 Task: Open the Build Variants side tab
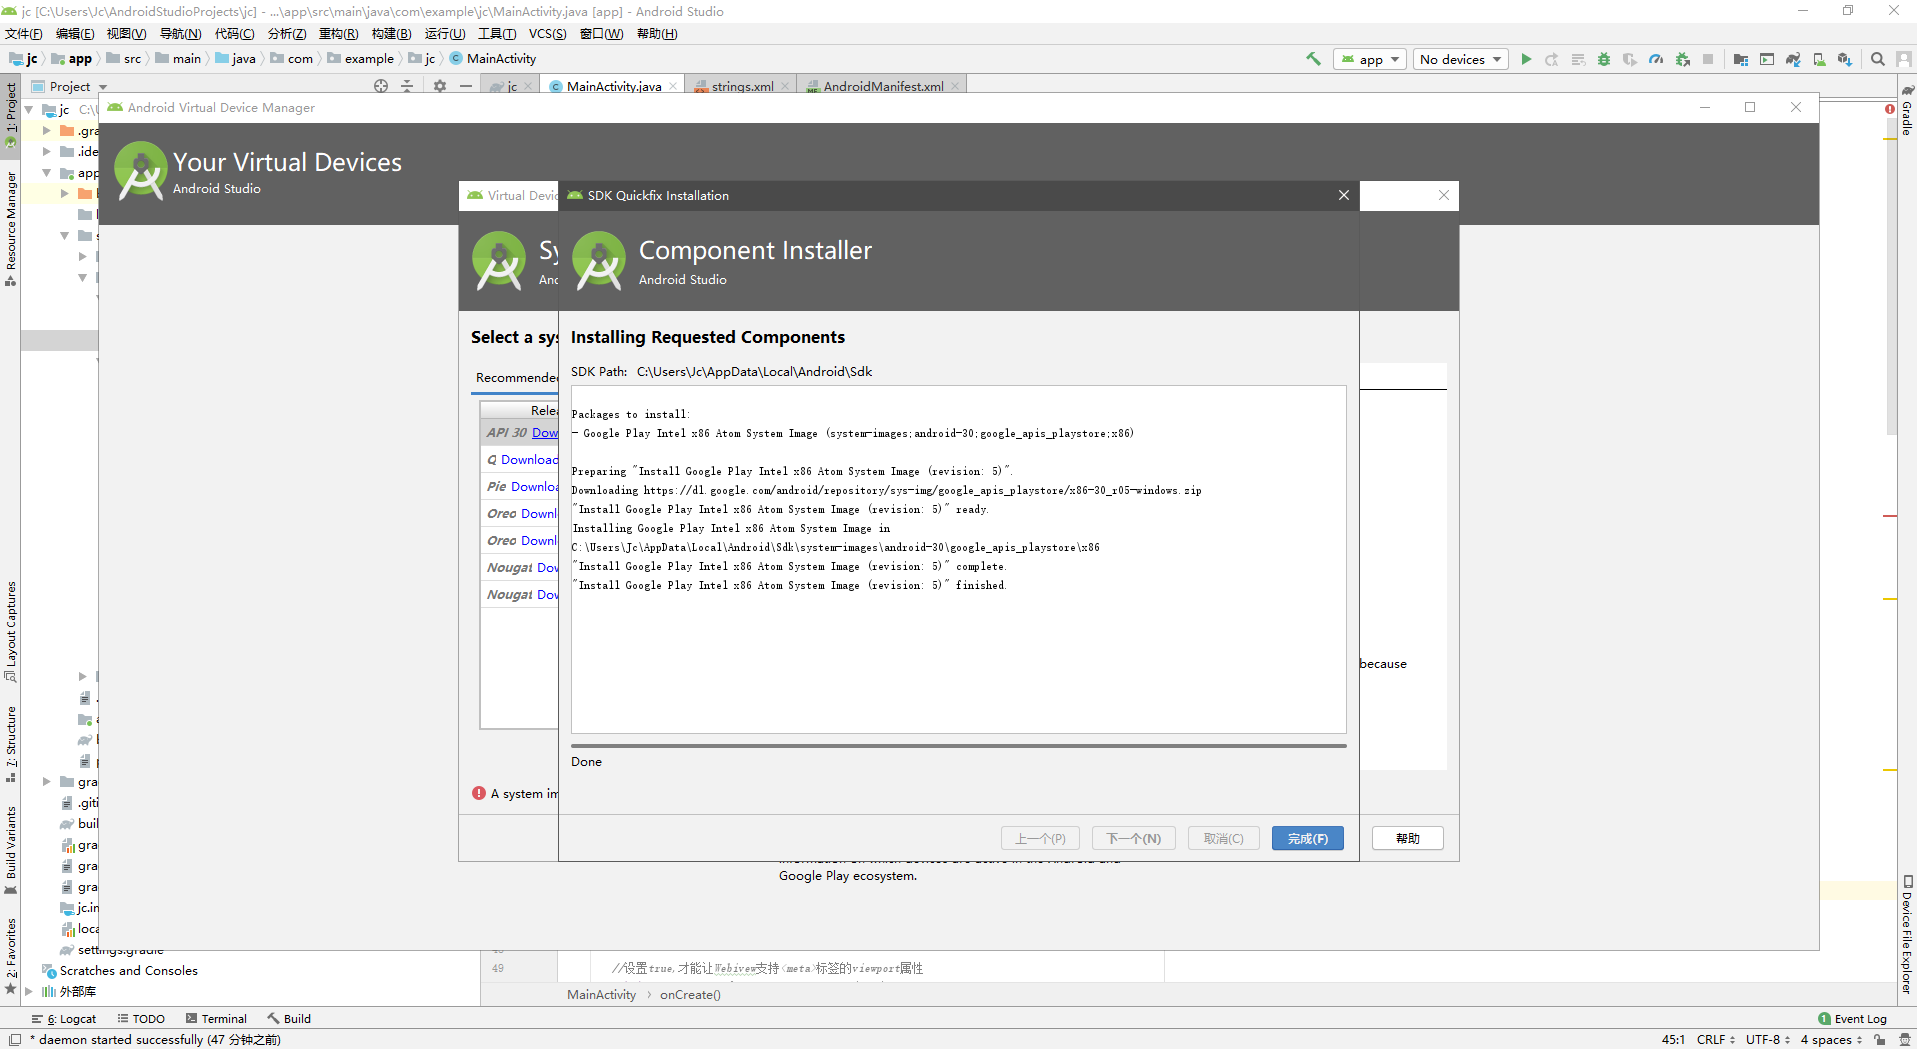11,850
